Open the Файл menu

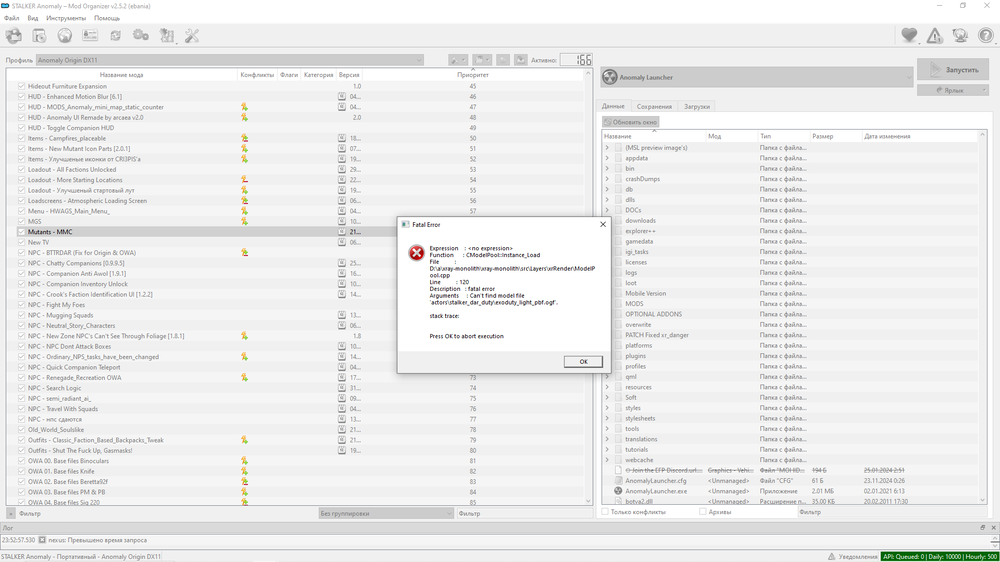click(11, 18)
